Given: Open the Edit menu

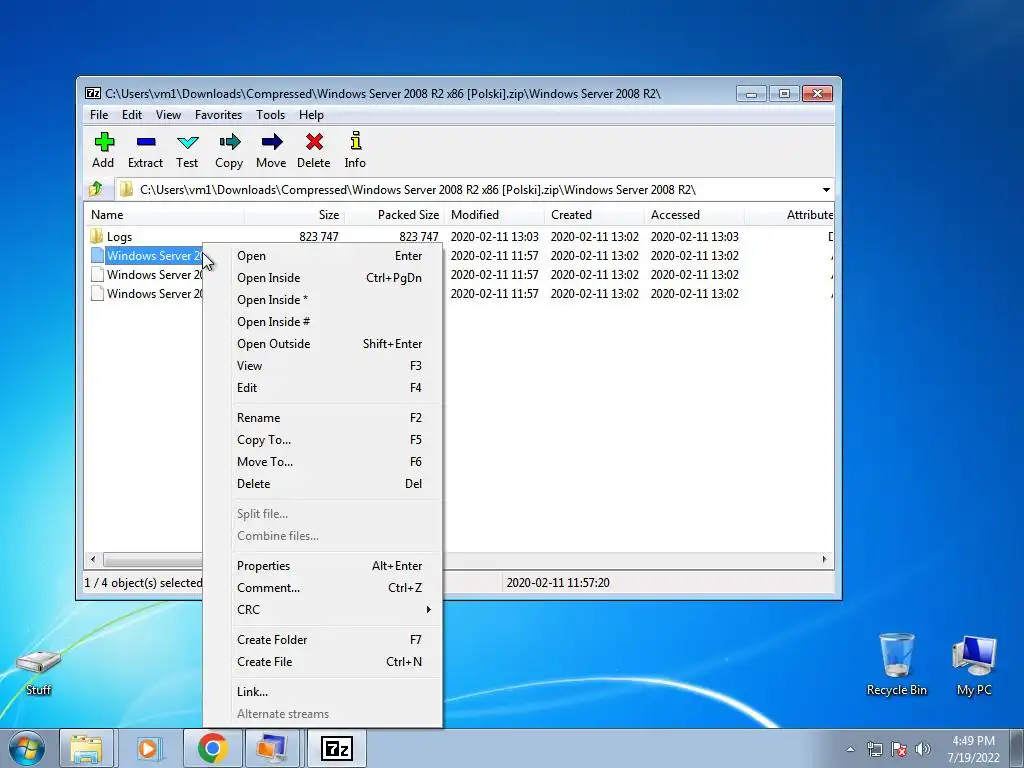Looking at the screenshot, I should [x=131, y=115].
